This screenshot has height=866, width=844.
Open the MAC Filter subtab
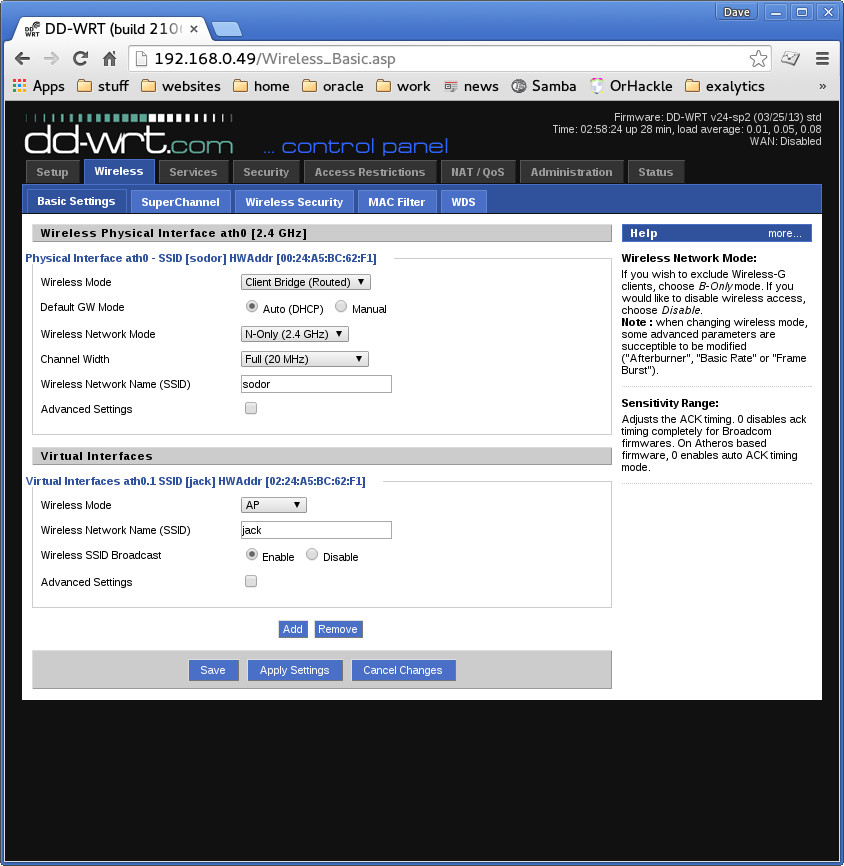pyautogui.click(x=397, y=202)
